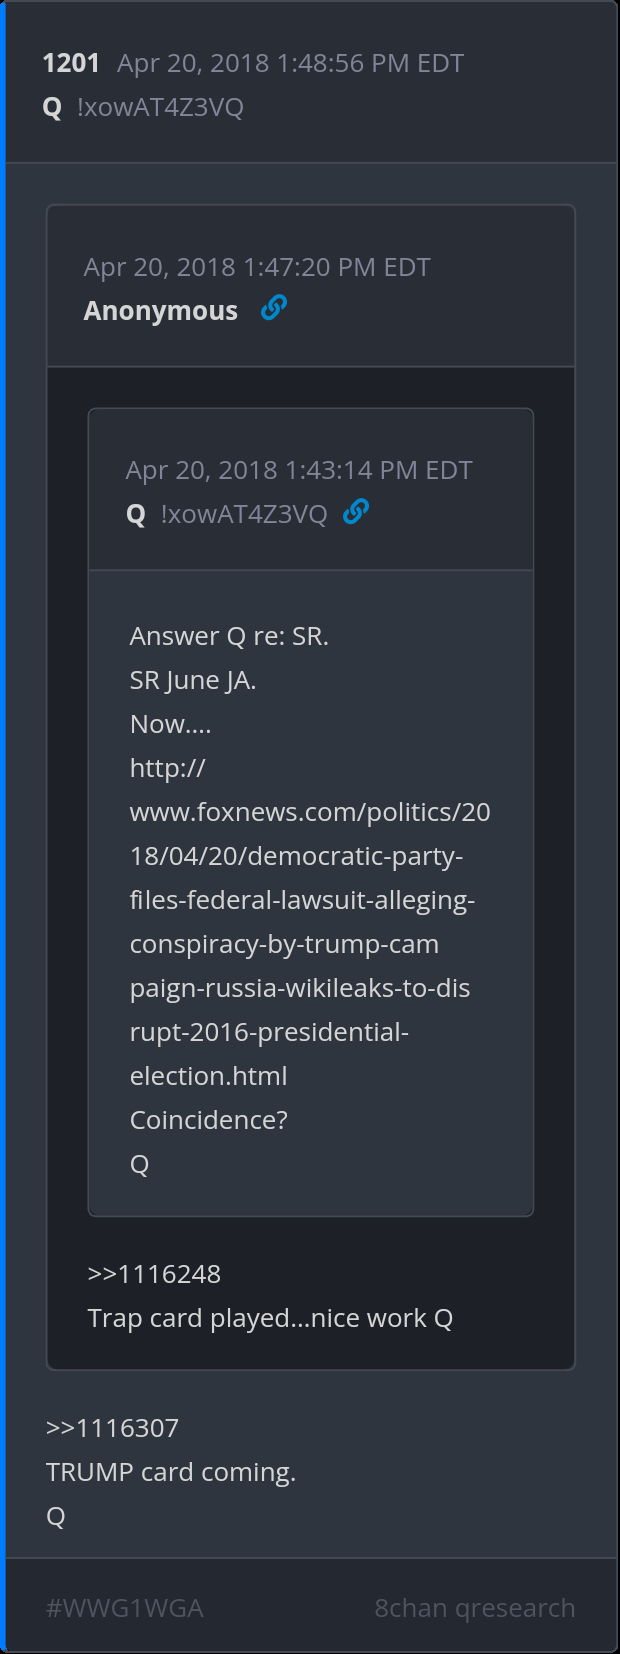The image size is (620, 1654).
Task: Click the "SR June JA." line
Action: click(193, 680)
